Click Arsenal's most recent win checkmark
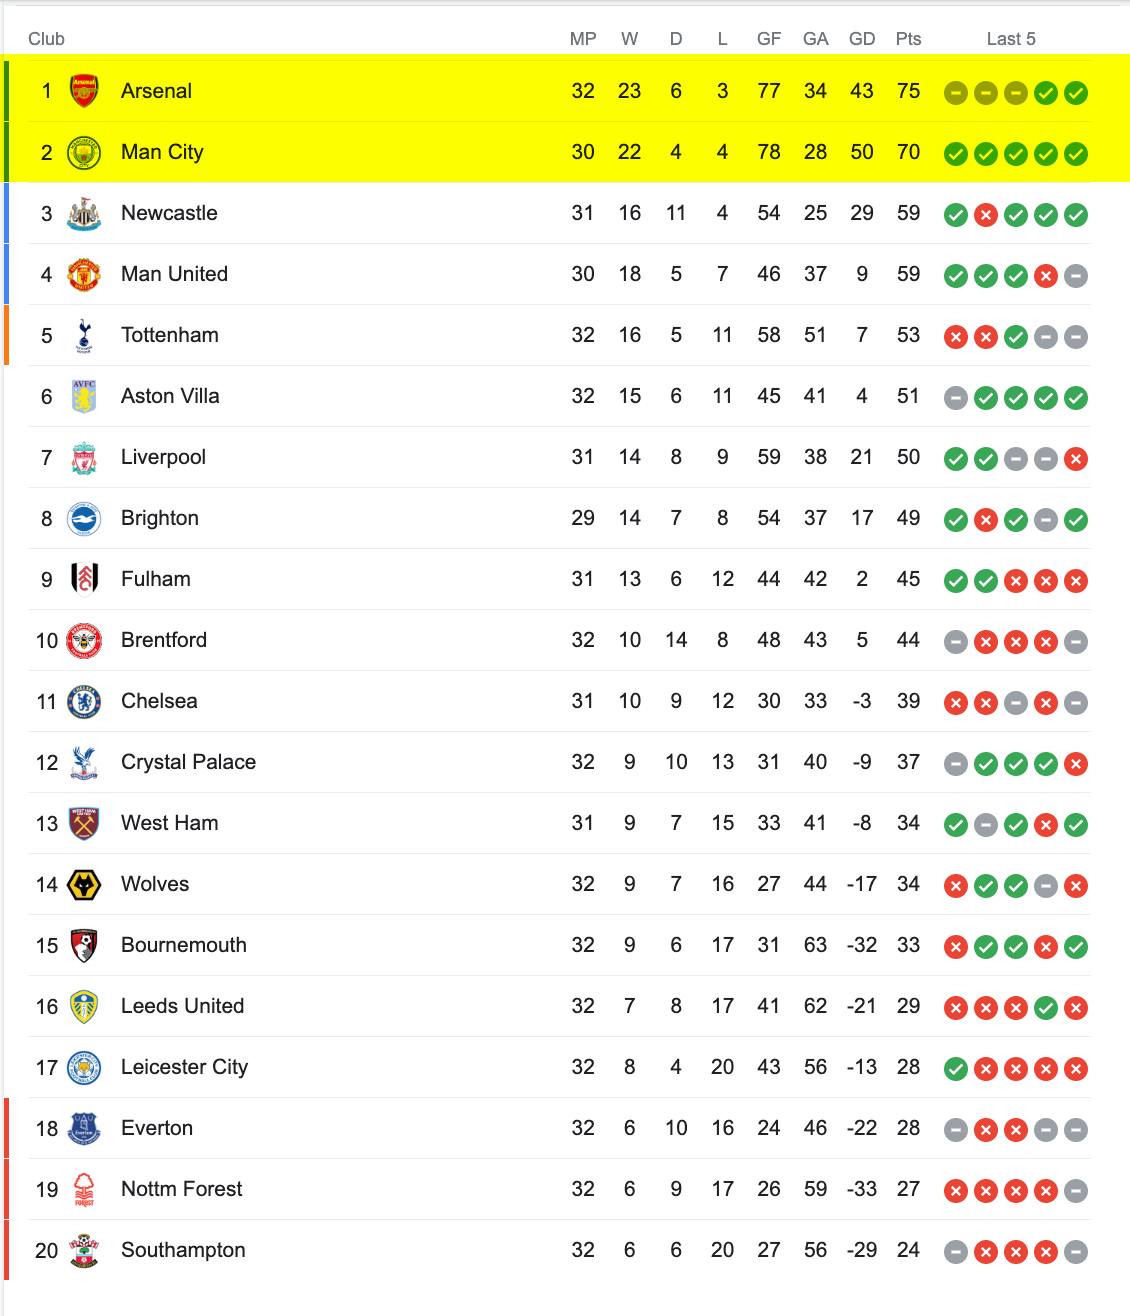This screenshot has height=1316, width=1130. click(x=1076, y=93)
